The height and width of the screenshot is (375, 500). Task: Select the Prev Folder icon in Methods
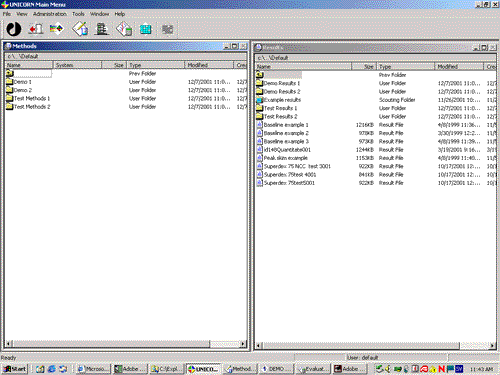click(9, 73)
